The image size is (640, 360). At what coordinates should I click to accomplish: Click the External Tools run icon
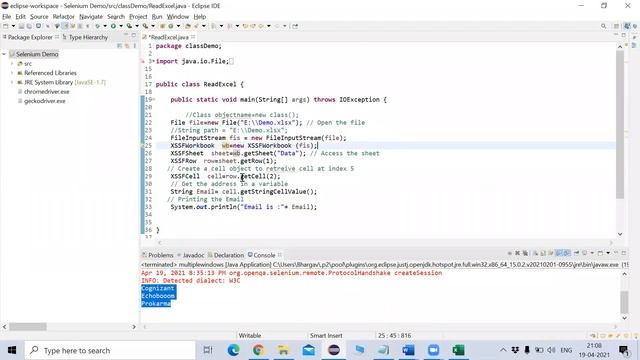(145, 26)
